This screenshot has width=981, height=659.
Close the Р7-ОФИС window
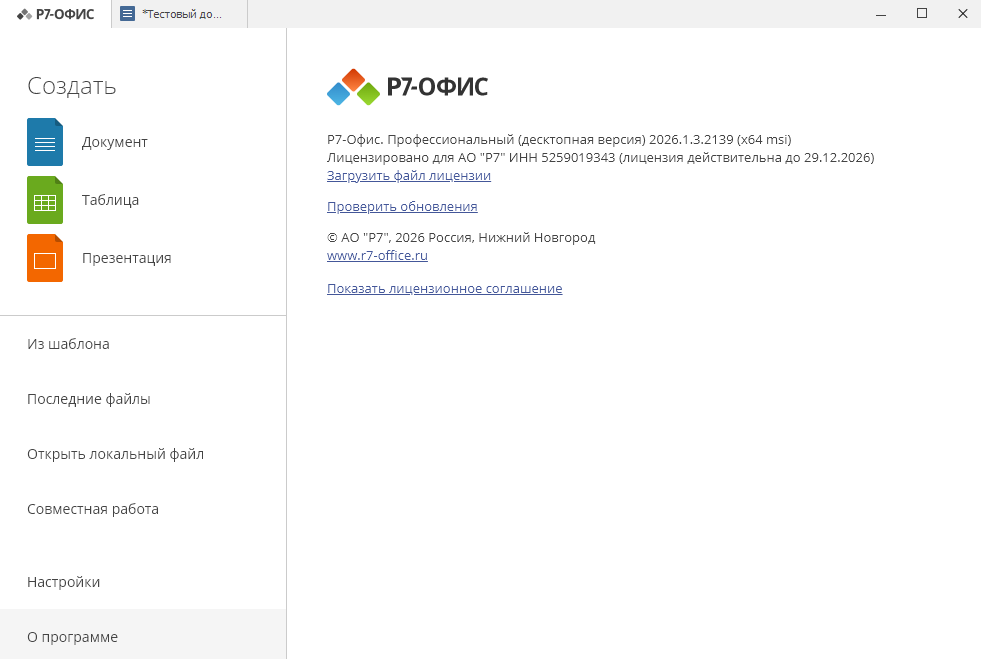coord(962,14)
